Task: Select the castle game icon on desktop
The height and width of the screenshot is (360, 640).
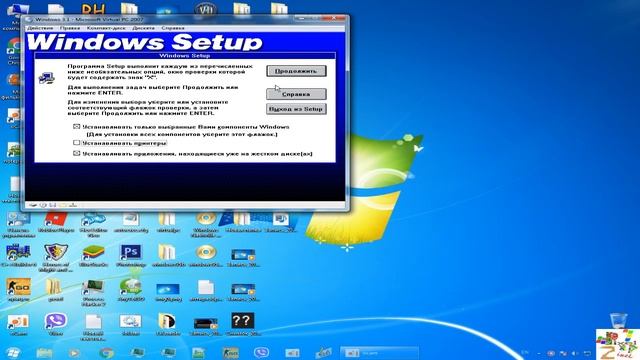Action: [18, 256]
